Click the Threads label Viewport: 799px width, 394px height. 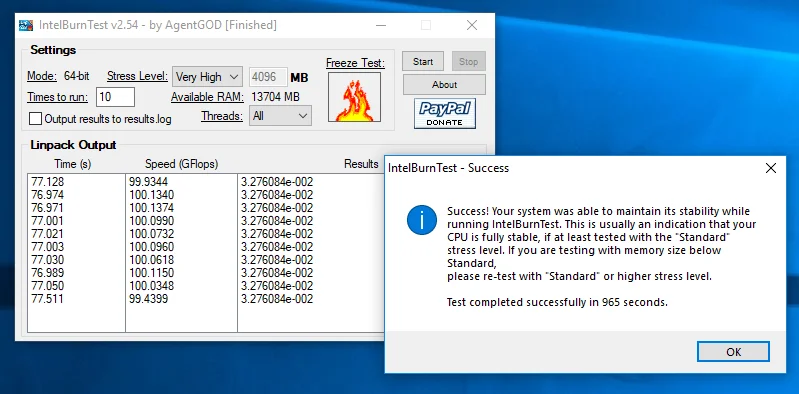[222, 116]
